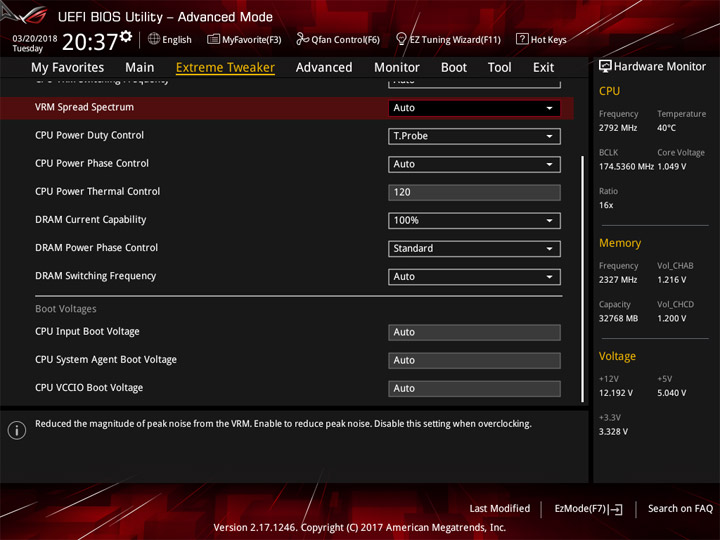Show the Hot Keys list
This screenshot has height=540, width=720.
541,39
